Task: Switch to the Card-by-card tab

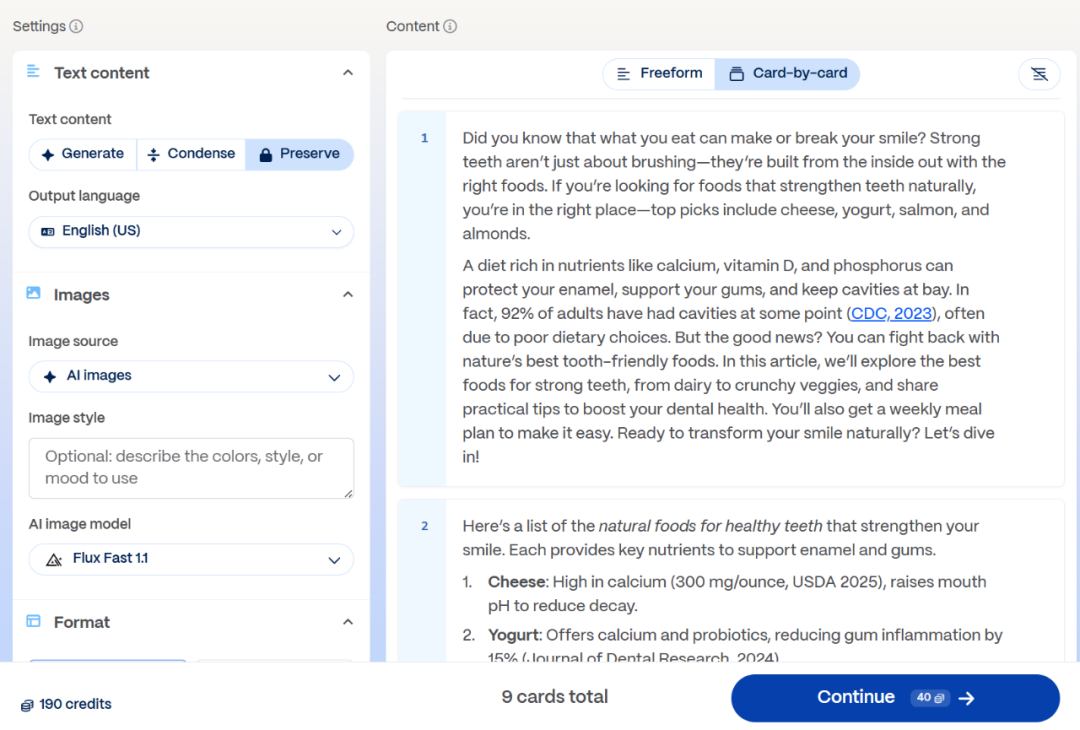Action: (787, 74)
